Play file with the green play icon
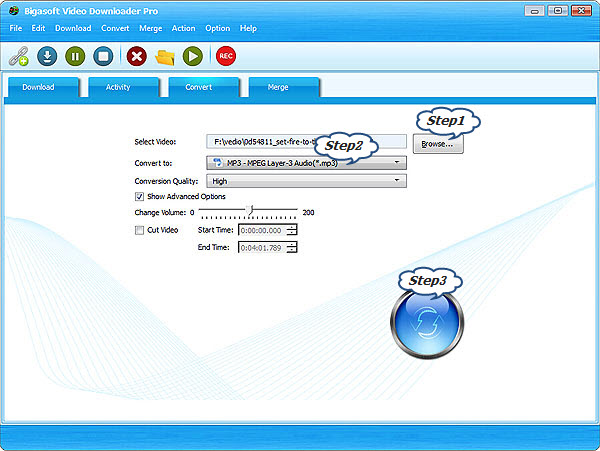 pos(193,56)
